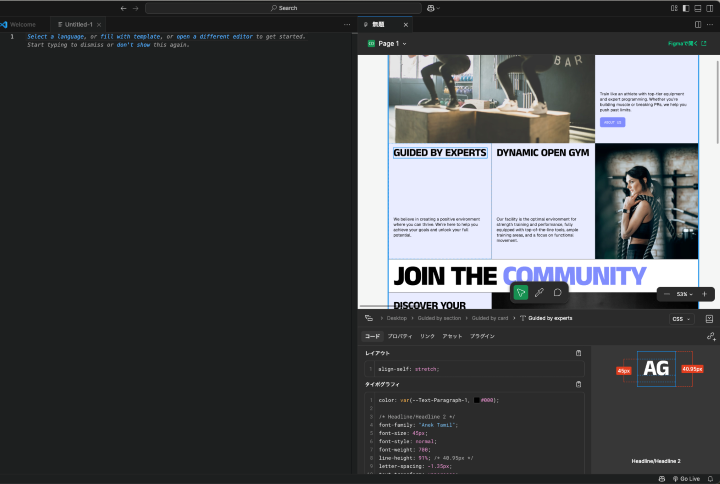Screen dimensions: 720x484
Task: Click the #000 black color swatch
Action: point(477,400)
